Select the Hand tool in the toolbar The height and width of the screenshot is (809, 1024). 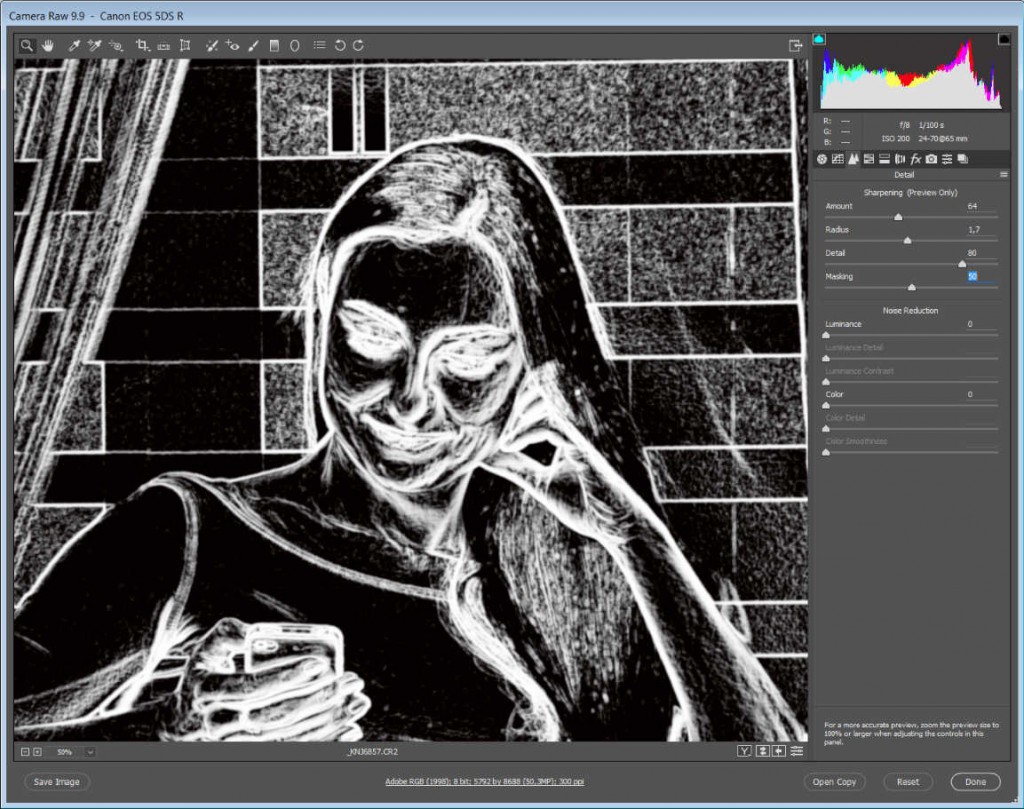click(x=47, y=45)
